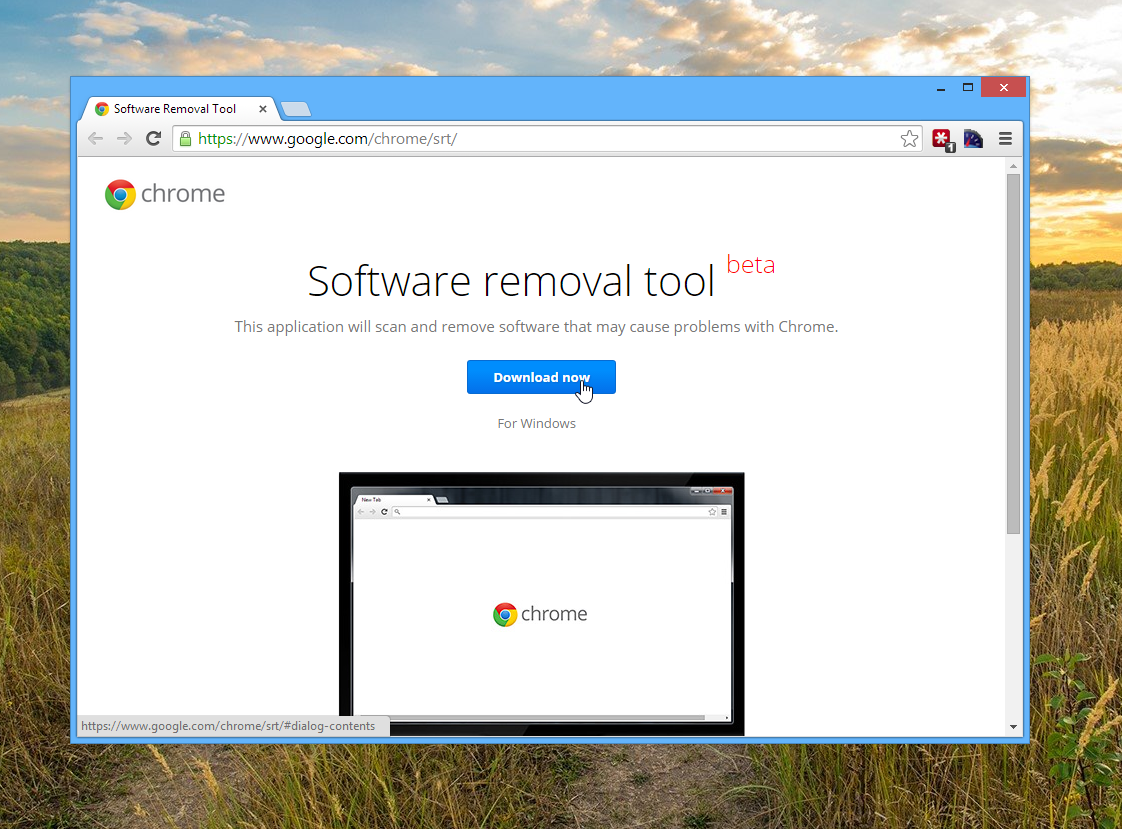Click the Chrome browser preview image
Viewport: 1122px width, 829px height.
coord(541,604)
